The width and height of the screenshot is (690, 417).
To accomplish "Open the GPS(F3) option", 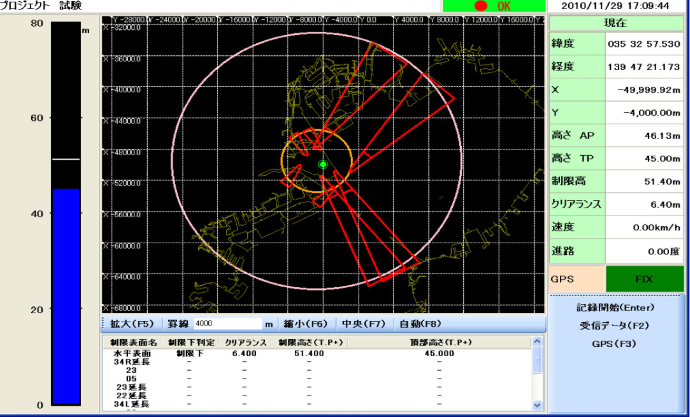I will click(616, 344).
